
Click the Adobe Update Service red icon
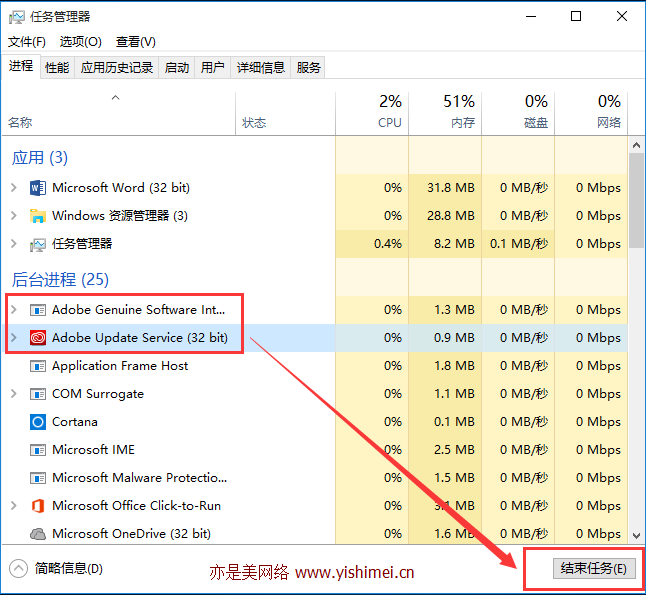click(x=38, y=338)
